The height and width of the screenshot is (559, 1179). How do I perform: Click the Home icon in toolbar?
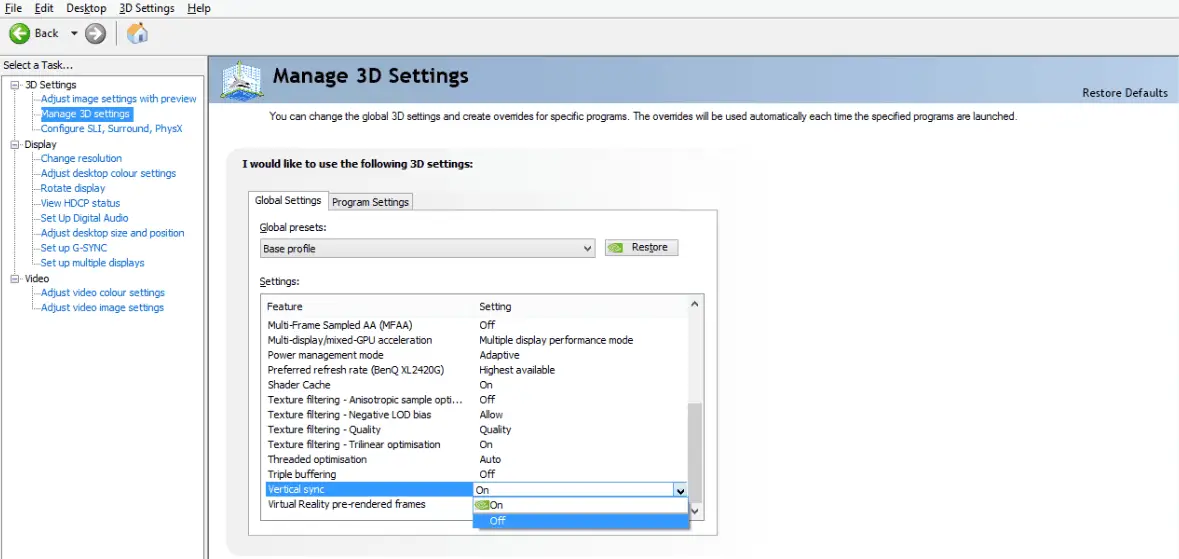coord(137,33)
